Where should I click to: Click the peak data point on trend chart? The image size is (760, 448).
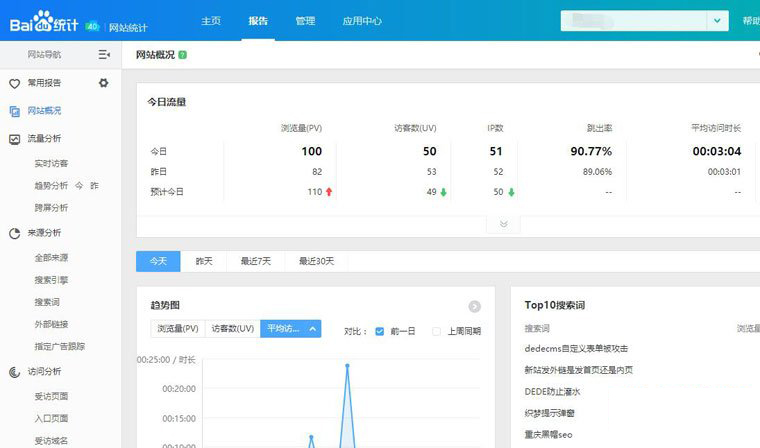348,366
